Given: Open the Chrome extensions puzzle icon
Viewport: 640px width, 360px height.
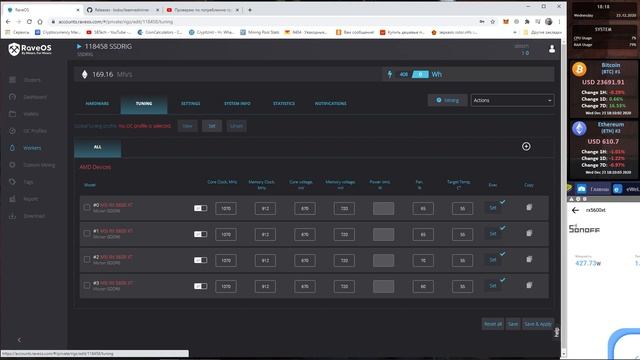Looking at the screenshot, I should pos(527,22).
